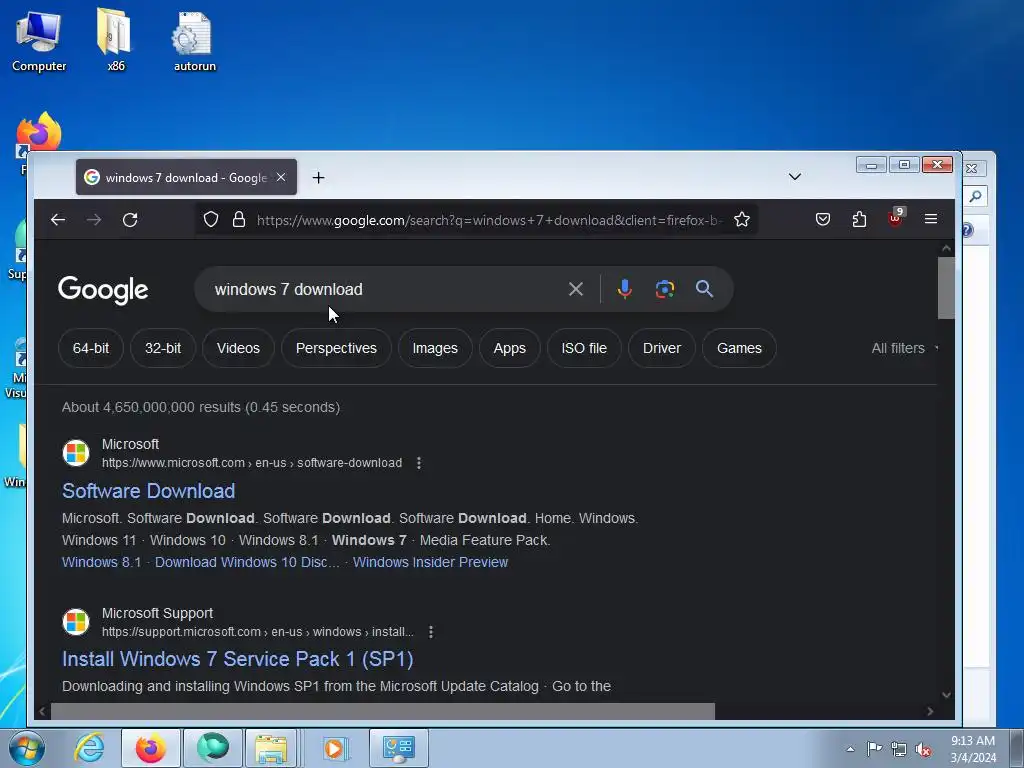The height and width of the screenshot is (768, 1024).
Task: Click the vertical scrollbar thumb
Action: click(x=946, y=288)
